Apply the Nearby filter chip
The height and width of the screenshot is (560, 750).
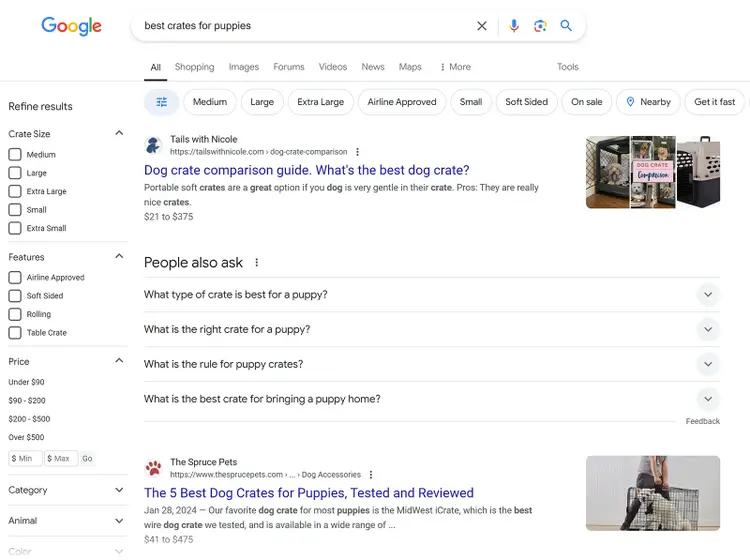(x=648, y=102)
